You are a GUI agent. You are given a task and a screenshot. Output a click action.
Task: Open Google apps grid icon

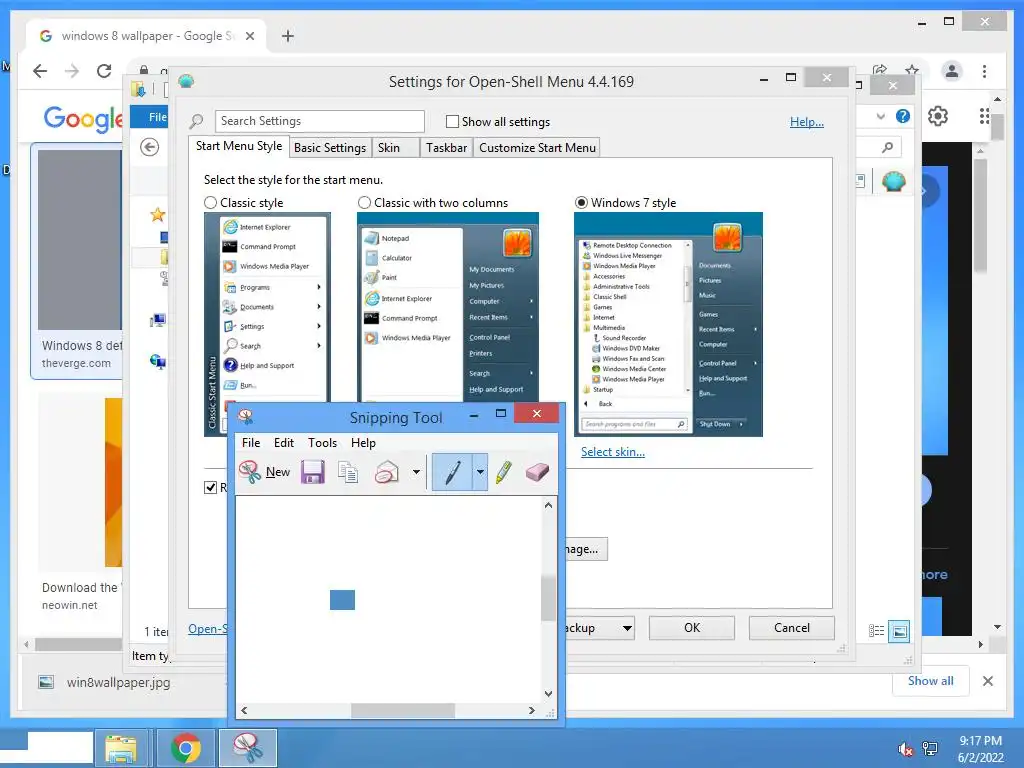coord(984,116)
